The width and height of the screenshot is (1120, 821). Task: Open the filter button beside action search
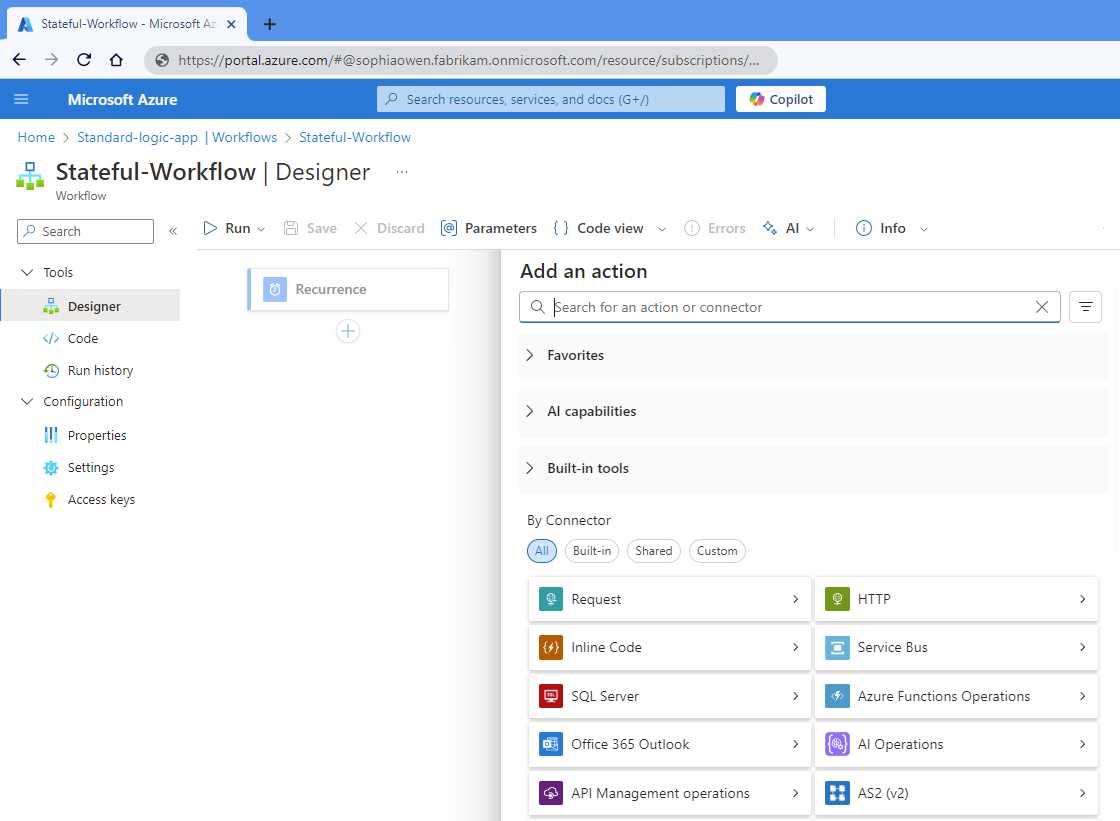1085,307
